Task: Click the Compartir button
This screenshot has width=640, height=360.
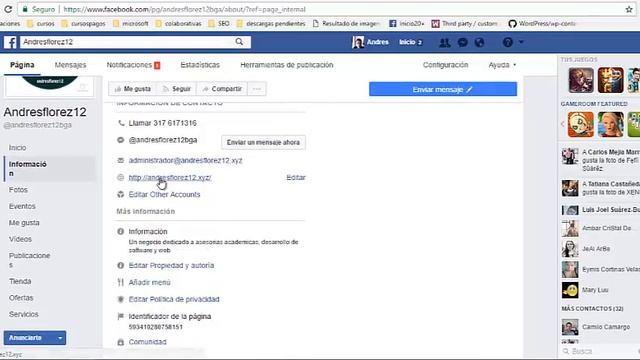Action: 222,89
